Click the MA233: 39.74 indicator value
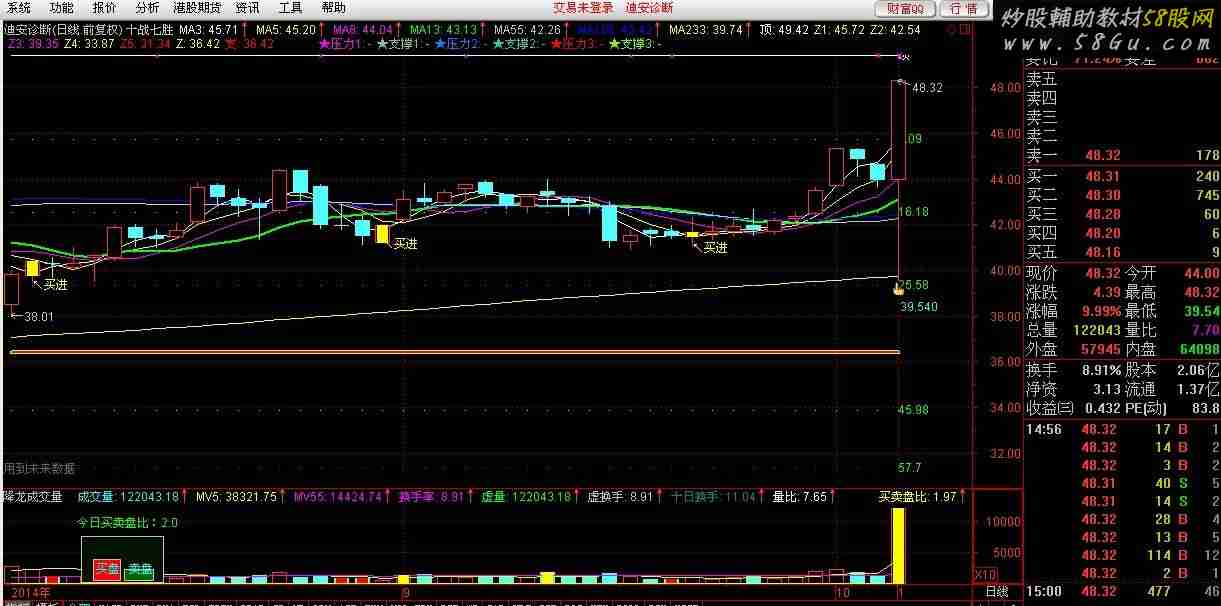 point(706,31)
